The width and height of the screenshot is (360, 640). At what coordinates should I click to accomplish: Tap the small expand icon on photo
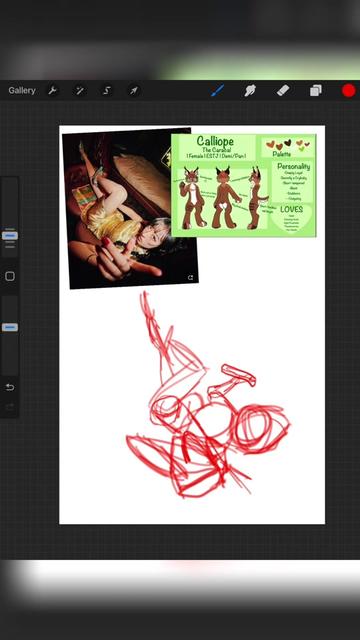pos(190,278)
